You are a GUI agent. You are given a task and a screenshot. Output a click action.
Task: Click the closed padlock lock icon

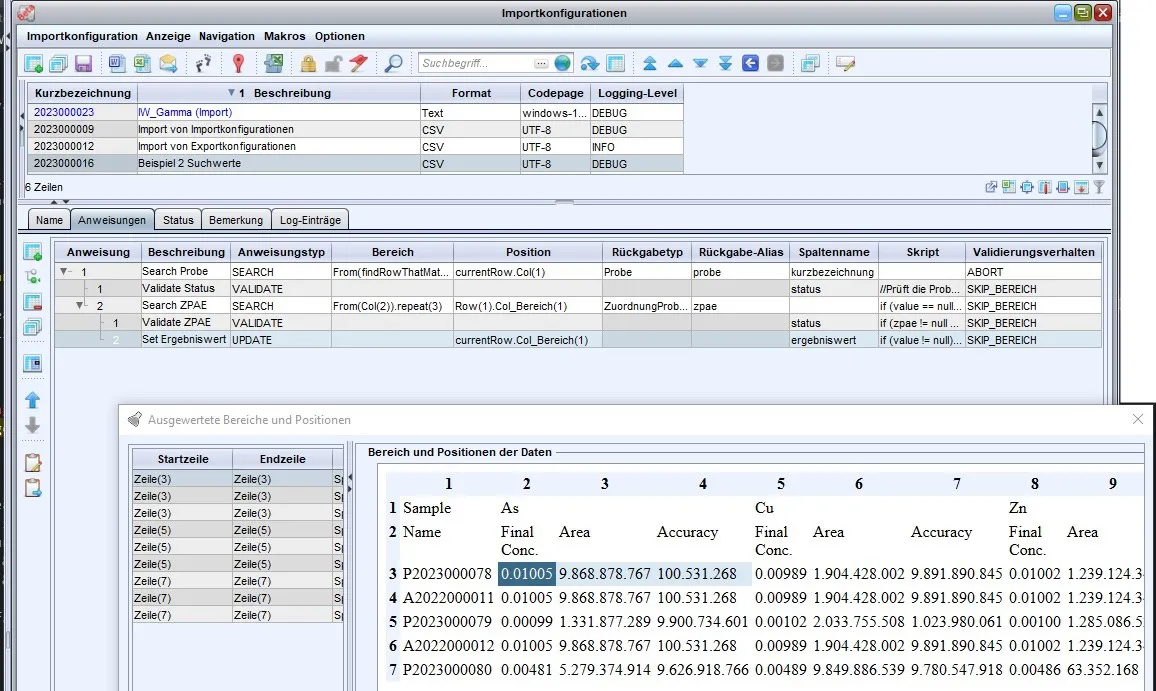click(x=308, y=63)
